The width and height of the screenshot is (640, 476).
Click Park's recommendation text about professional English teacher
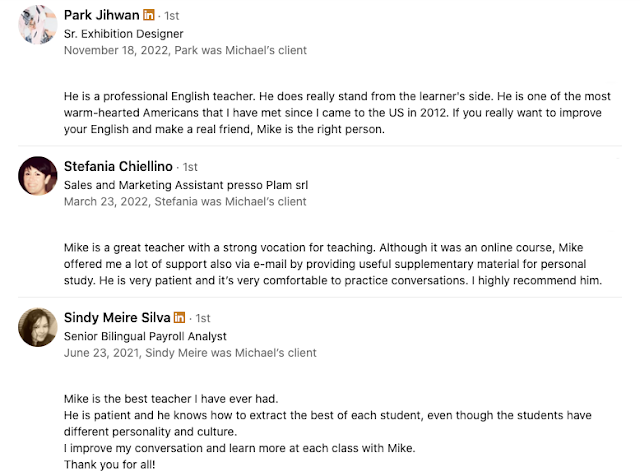tap(337, 113)
